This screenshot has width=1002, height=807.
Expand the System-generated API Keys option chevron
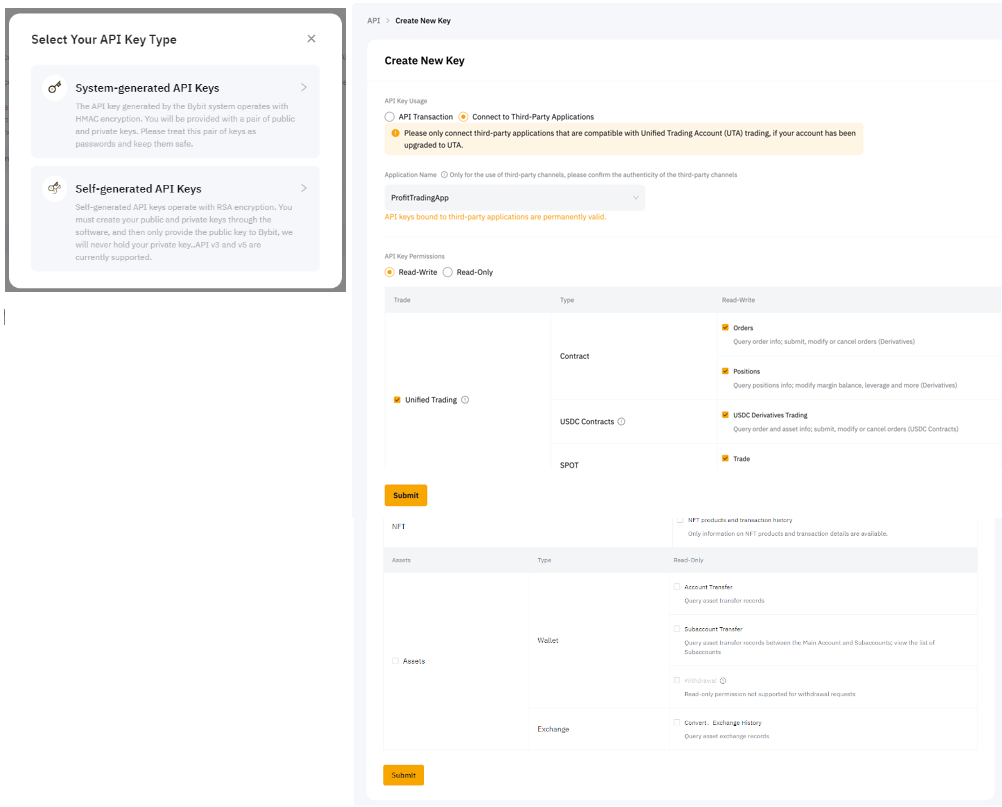(304, 88)
